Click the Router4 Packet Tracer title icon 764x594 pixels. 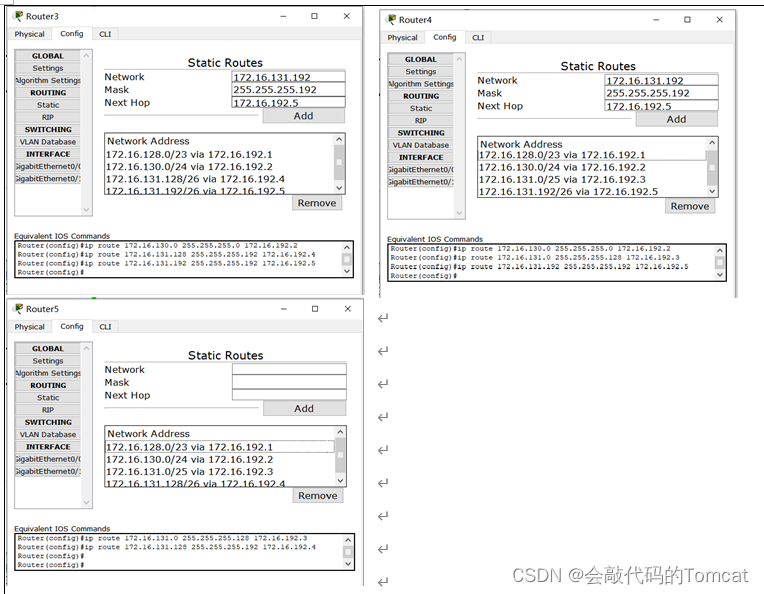(391, 19)
